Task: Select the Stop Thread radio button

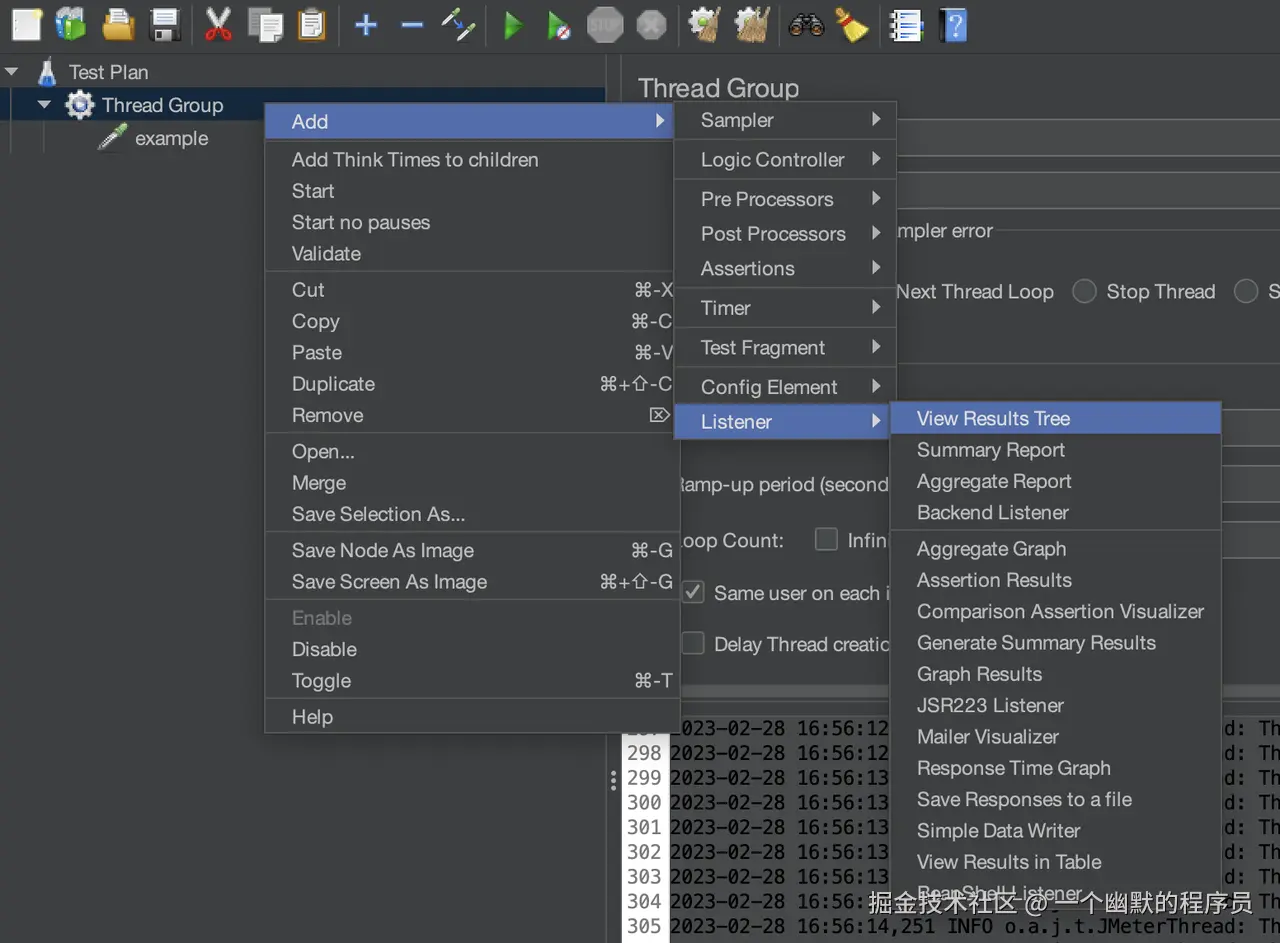Action: (1084, 291)
